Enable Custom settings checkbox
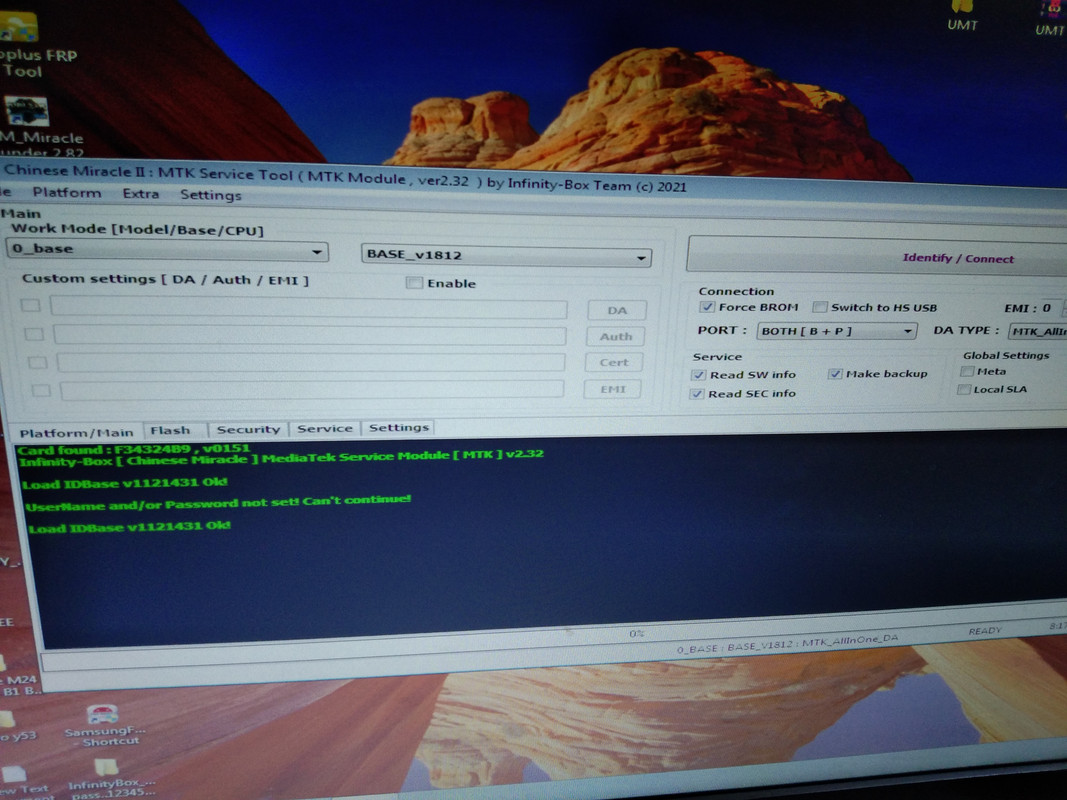 414,282
